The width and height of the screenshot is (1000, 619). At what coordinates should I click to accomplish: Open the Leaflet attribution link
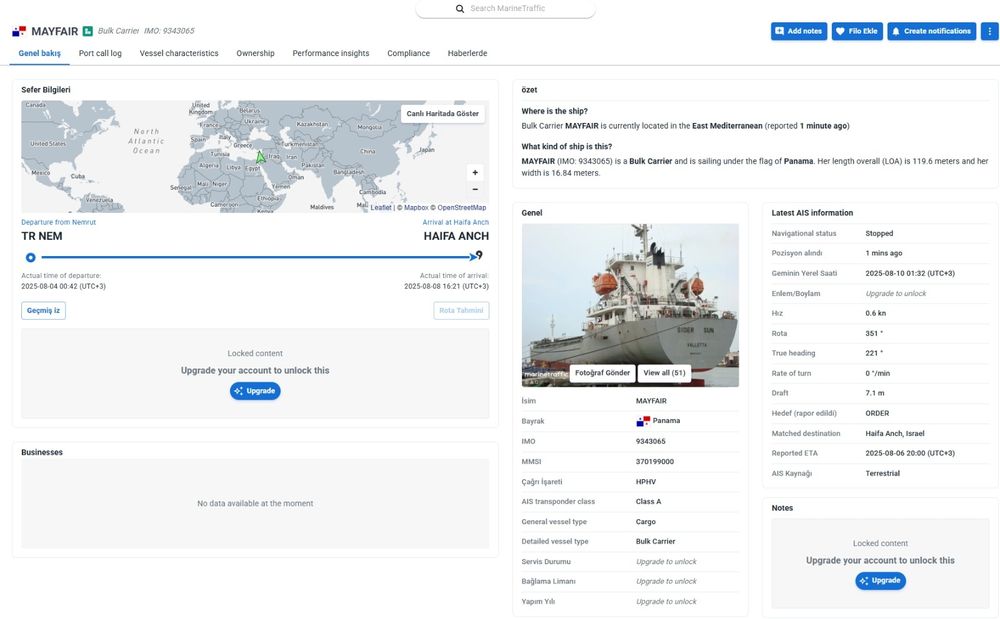(381, 208)
